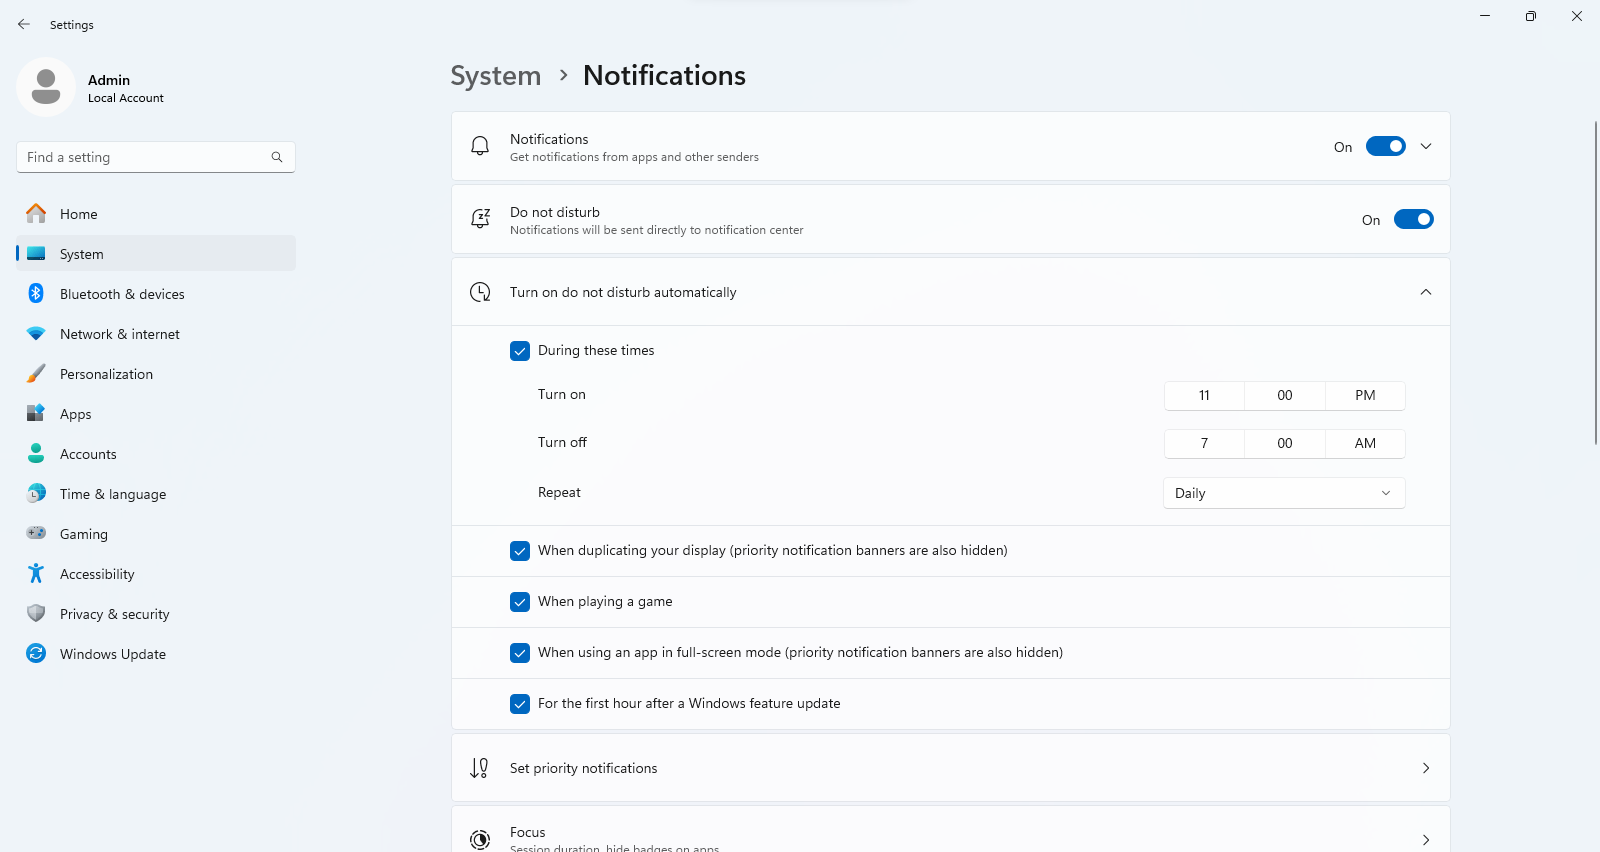
Task: Click Admin Local Account name
Action: pyautogui.click(x=125, y=88)
